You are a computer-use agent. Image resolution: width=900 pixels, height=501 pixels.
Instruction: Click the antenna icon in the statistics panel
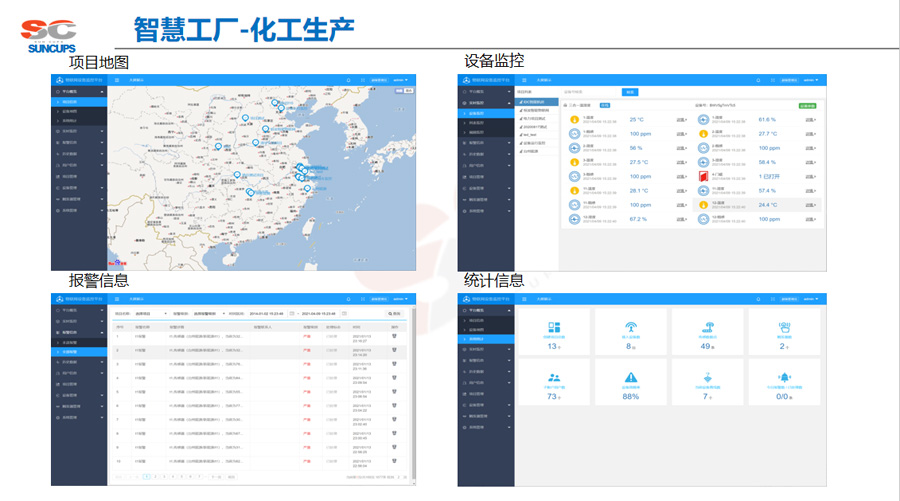632,327
